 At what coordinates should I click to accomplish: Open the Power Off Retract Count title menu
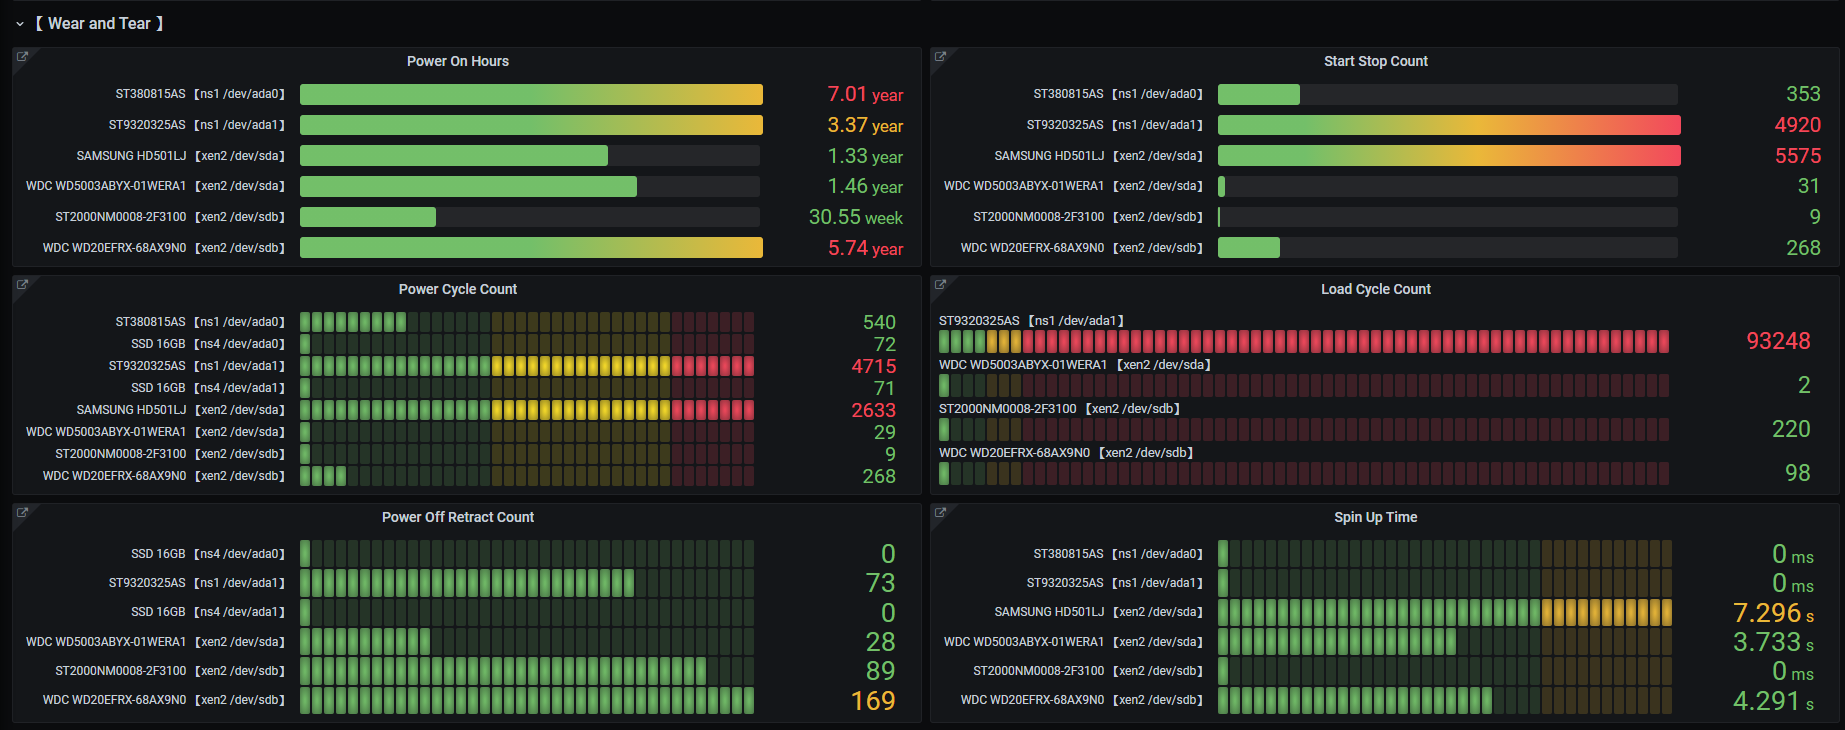(457, 518)
